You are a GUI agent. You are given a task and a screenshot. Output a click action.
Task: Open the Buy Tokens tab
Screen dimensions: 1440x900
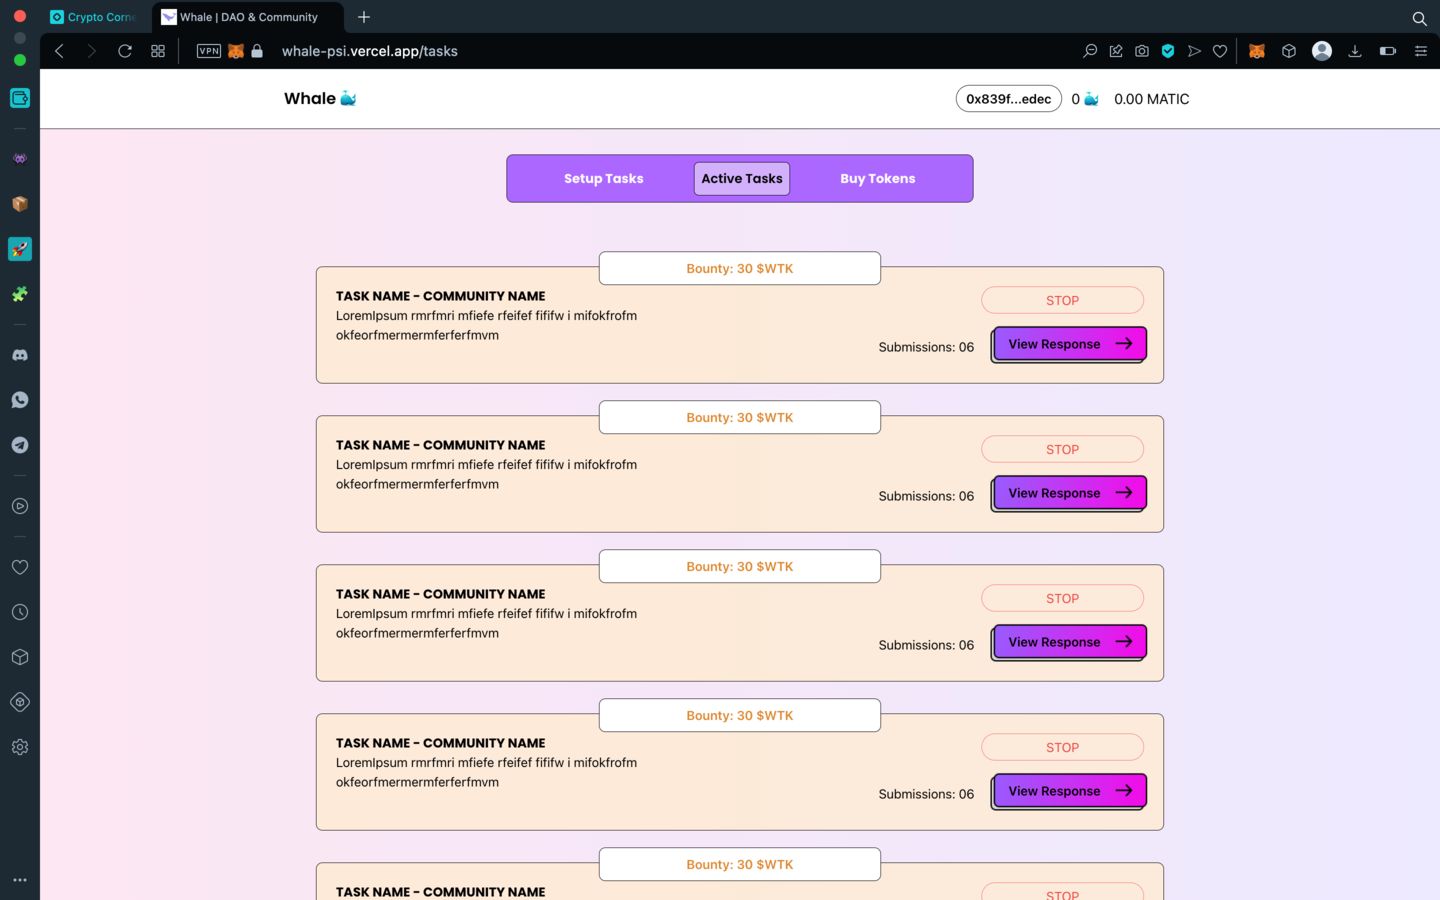tap(878, 179)
